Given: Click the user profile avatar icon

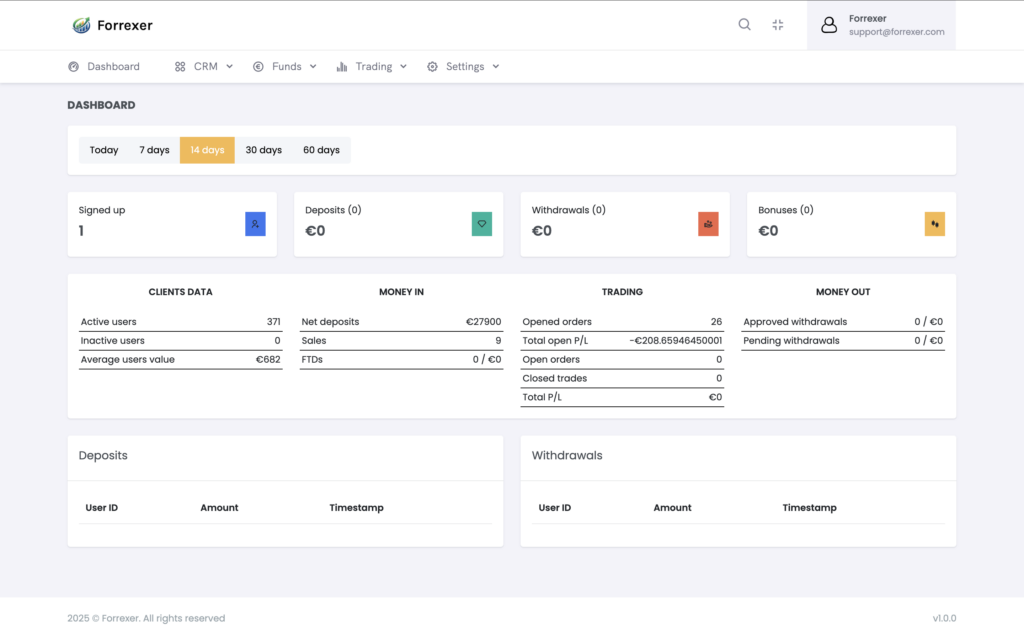Looking at the screenshot, I should tap(829, 25).
